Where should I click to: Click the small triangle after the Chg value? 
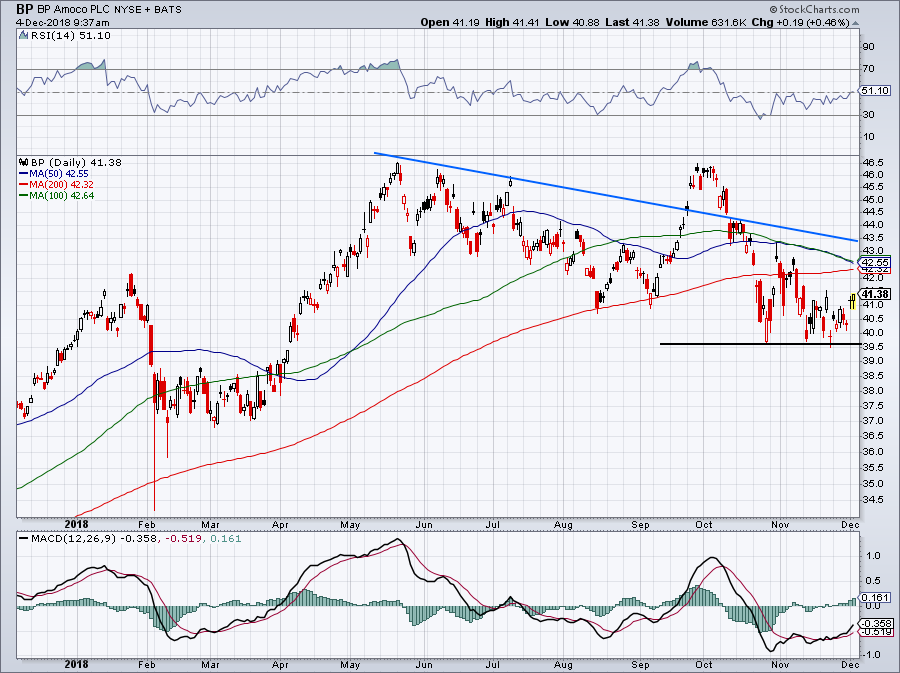coord(855,23)
